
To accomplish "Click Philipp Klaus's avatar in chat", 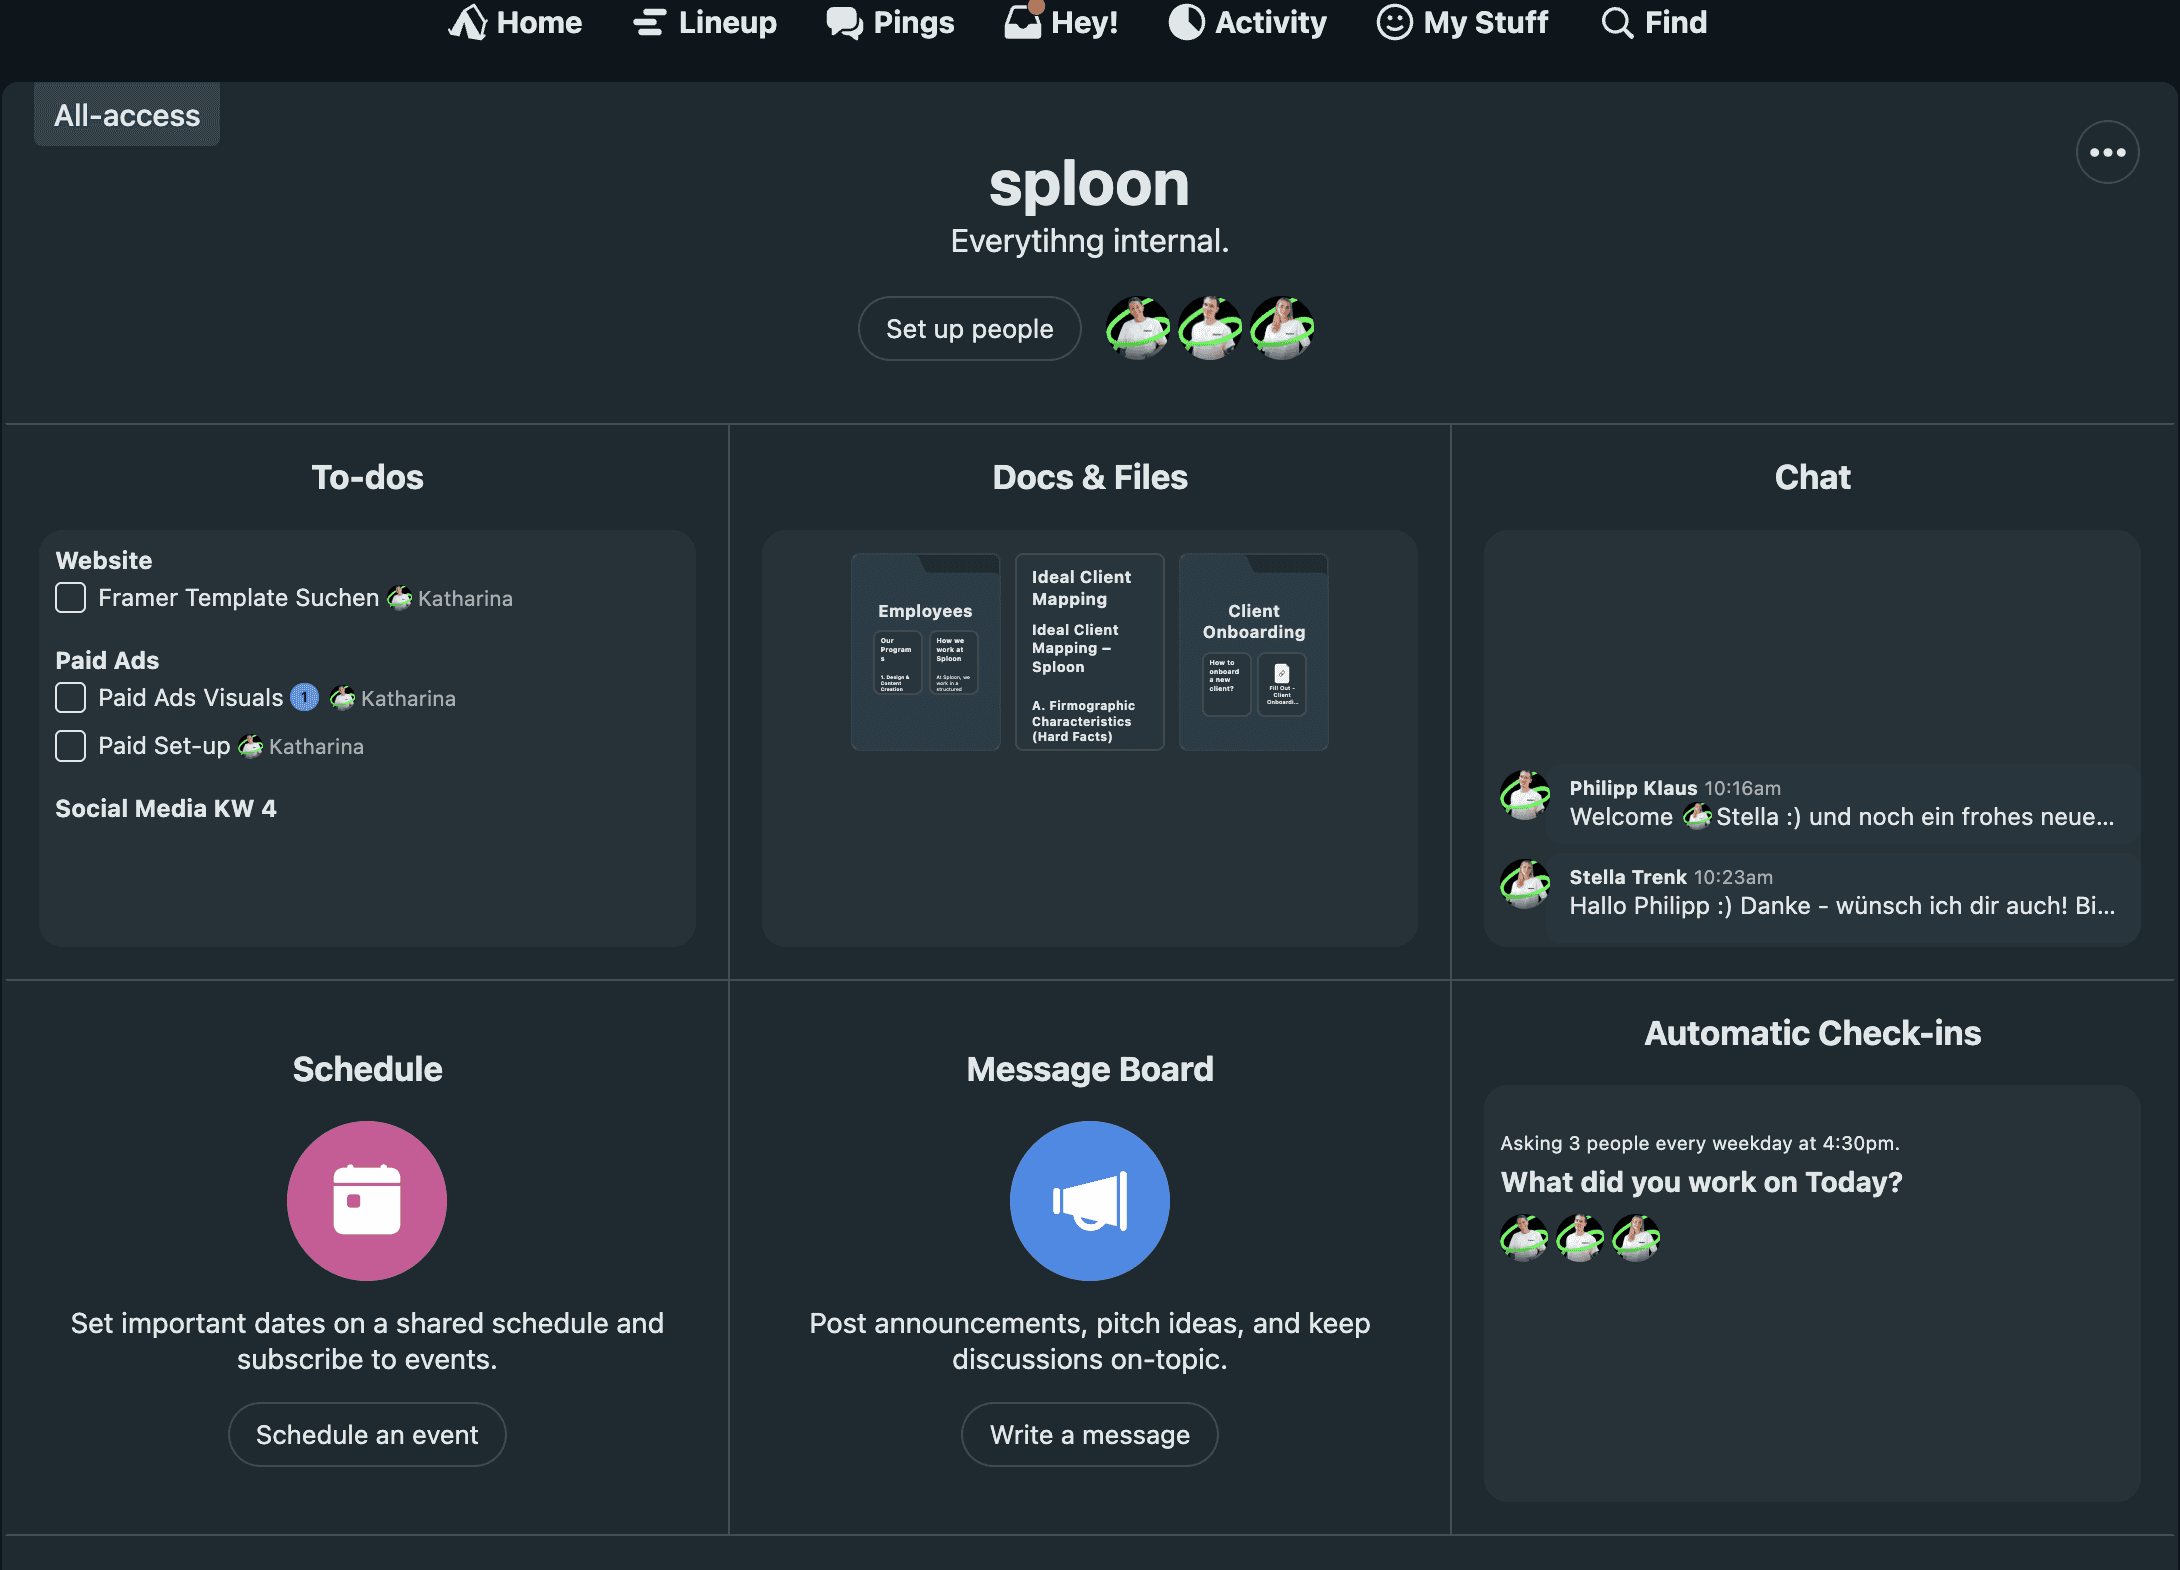I will pyautogui.click(x=1524, y=796).
